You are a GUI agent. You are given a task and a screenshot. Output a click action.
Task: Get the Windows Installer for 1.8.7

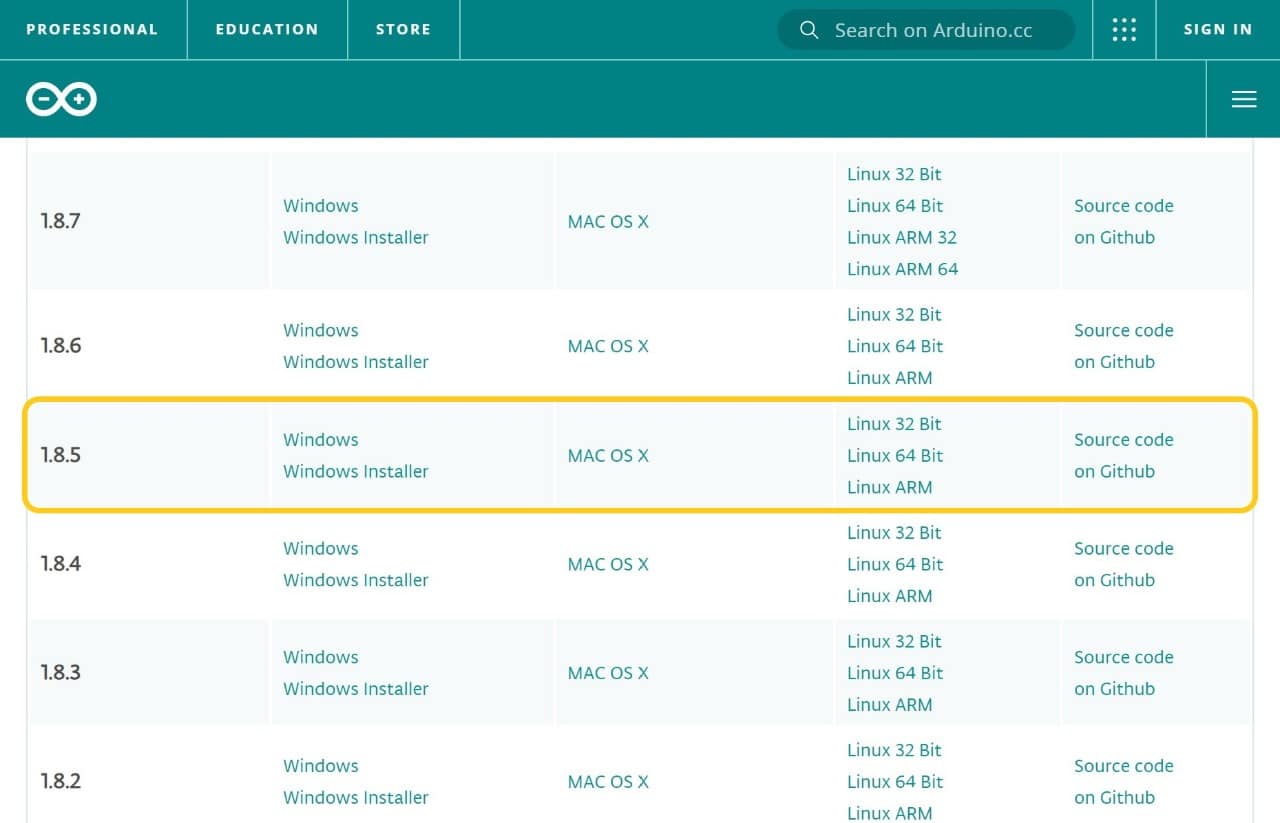[x=355, y=238]
